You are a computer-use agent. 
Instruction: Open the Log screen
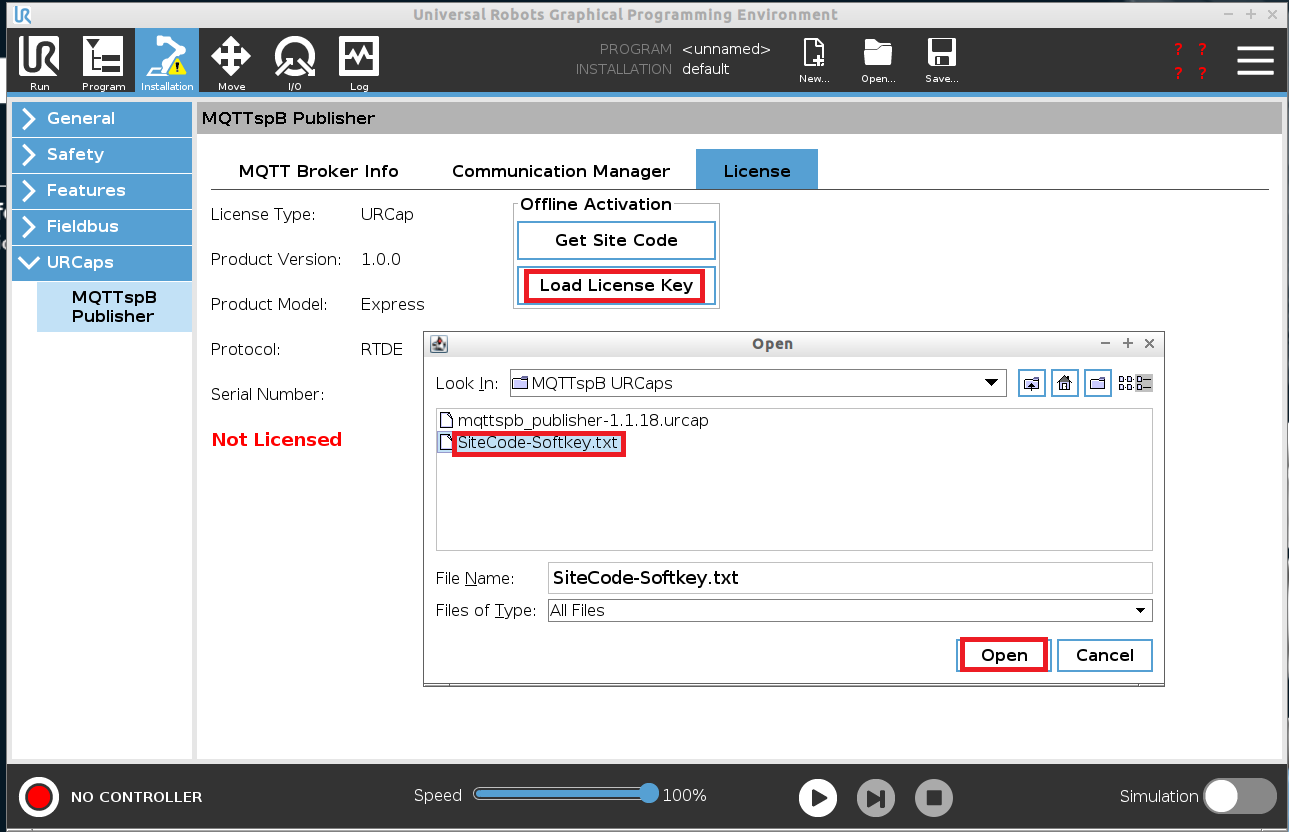pyautogui.click(x=359, y=62)
